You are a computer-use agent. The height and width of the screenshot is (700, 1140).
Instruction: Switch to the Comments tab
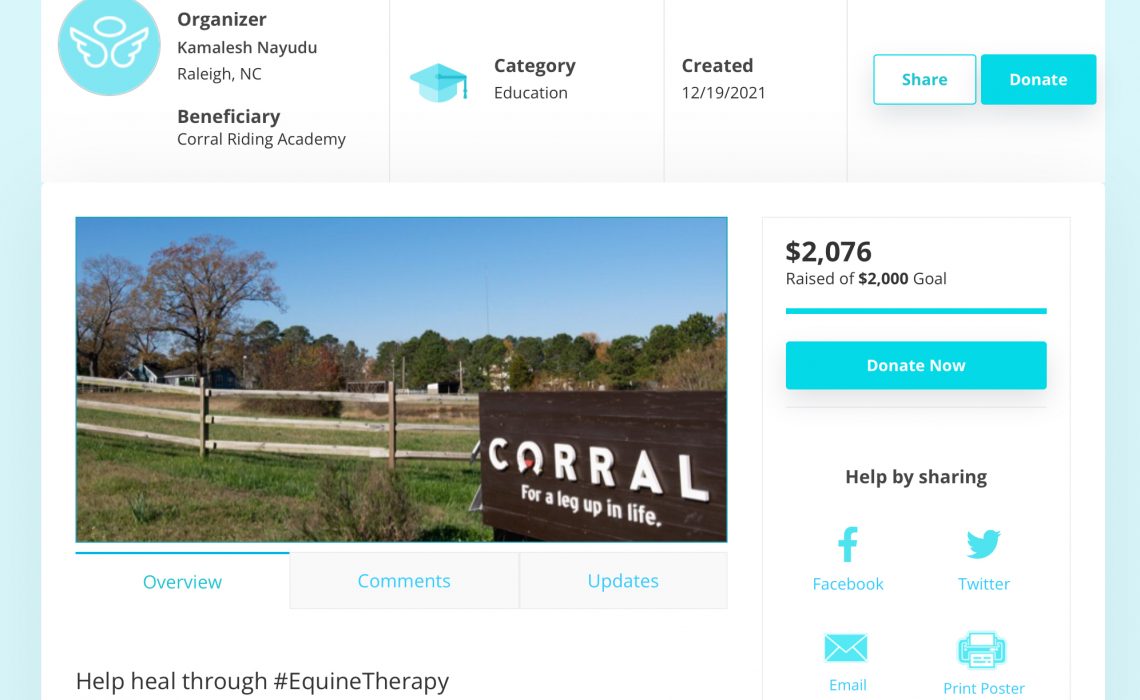[x=404, y=581]
